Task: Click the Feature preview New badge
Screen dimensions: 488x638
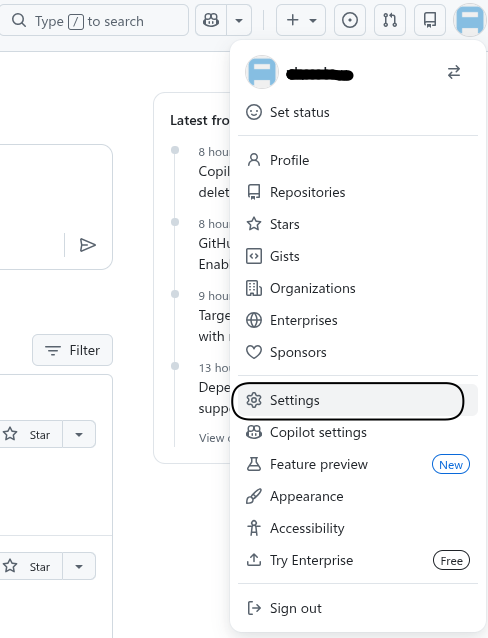Action: tap(451, 465)
